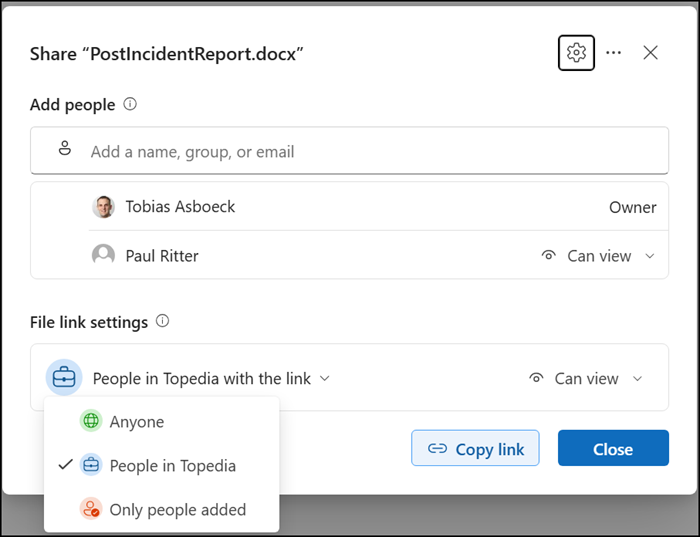The height and width of the screenshot is (537, 700).
Task: Click the Owner label
Action: [x=633, y=207]
